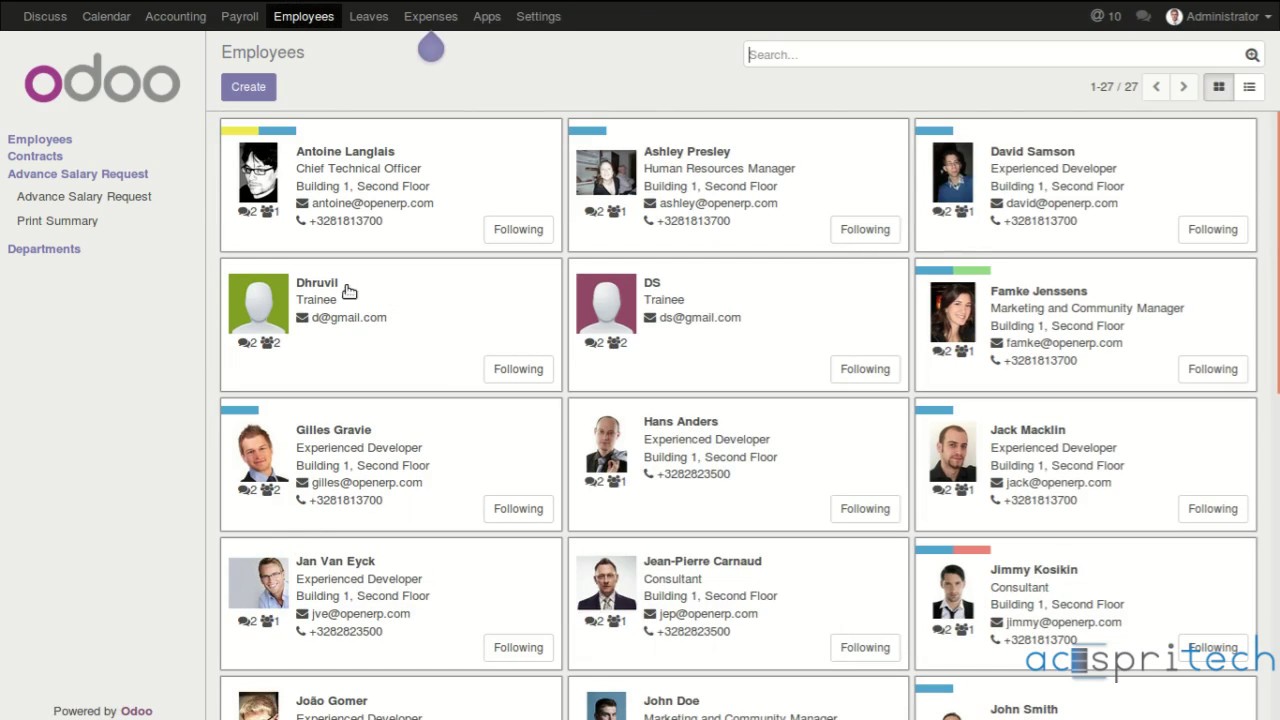Viewport: 1280px width, 720px height.
Task: Click 1-27 / 27 pager text
Action: [x=1114, y=87]
